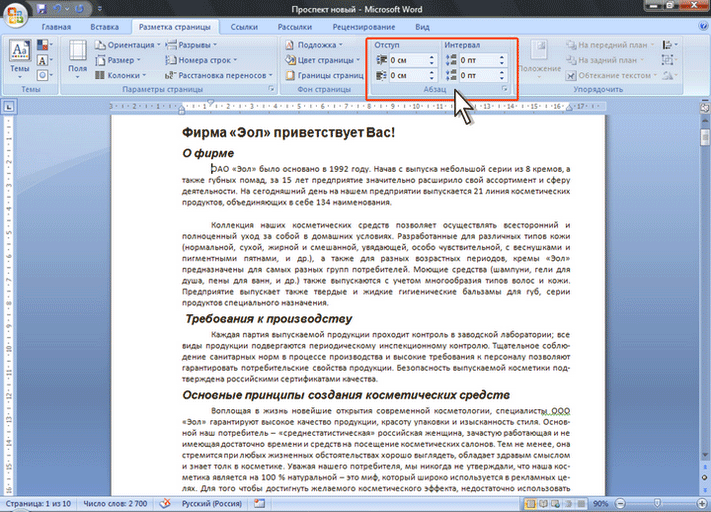Viewport: 711px width, 512px height.
Task: Open the round Office button menu
Action: (16, 15)
